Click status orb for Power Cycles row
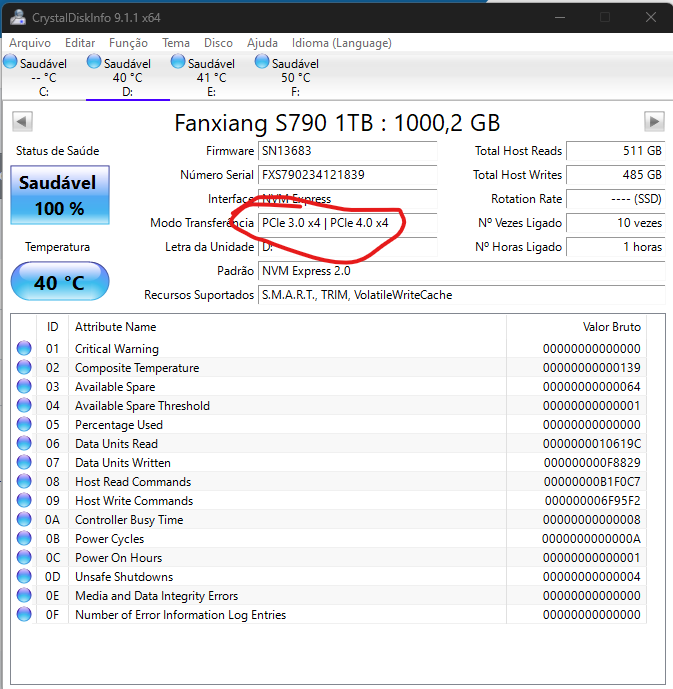The width and height of the screenshot is (673, 689). (x=24, y=538)
